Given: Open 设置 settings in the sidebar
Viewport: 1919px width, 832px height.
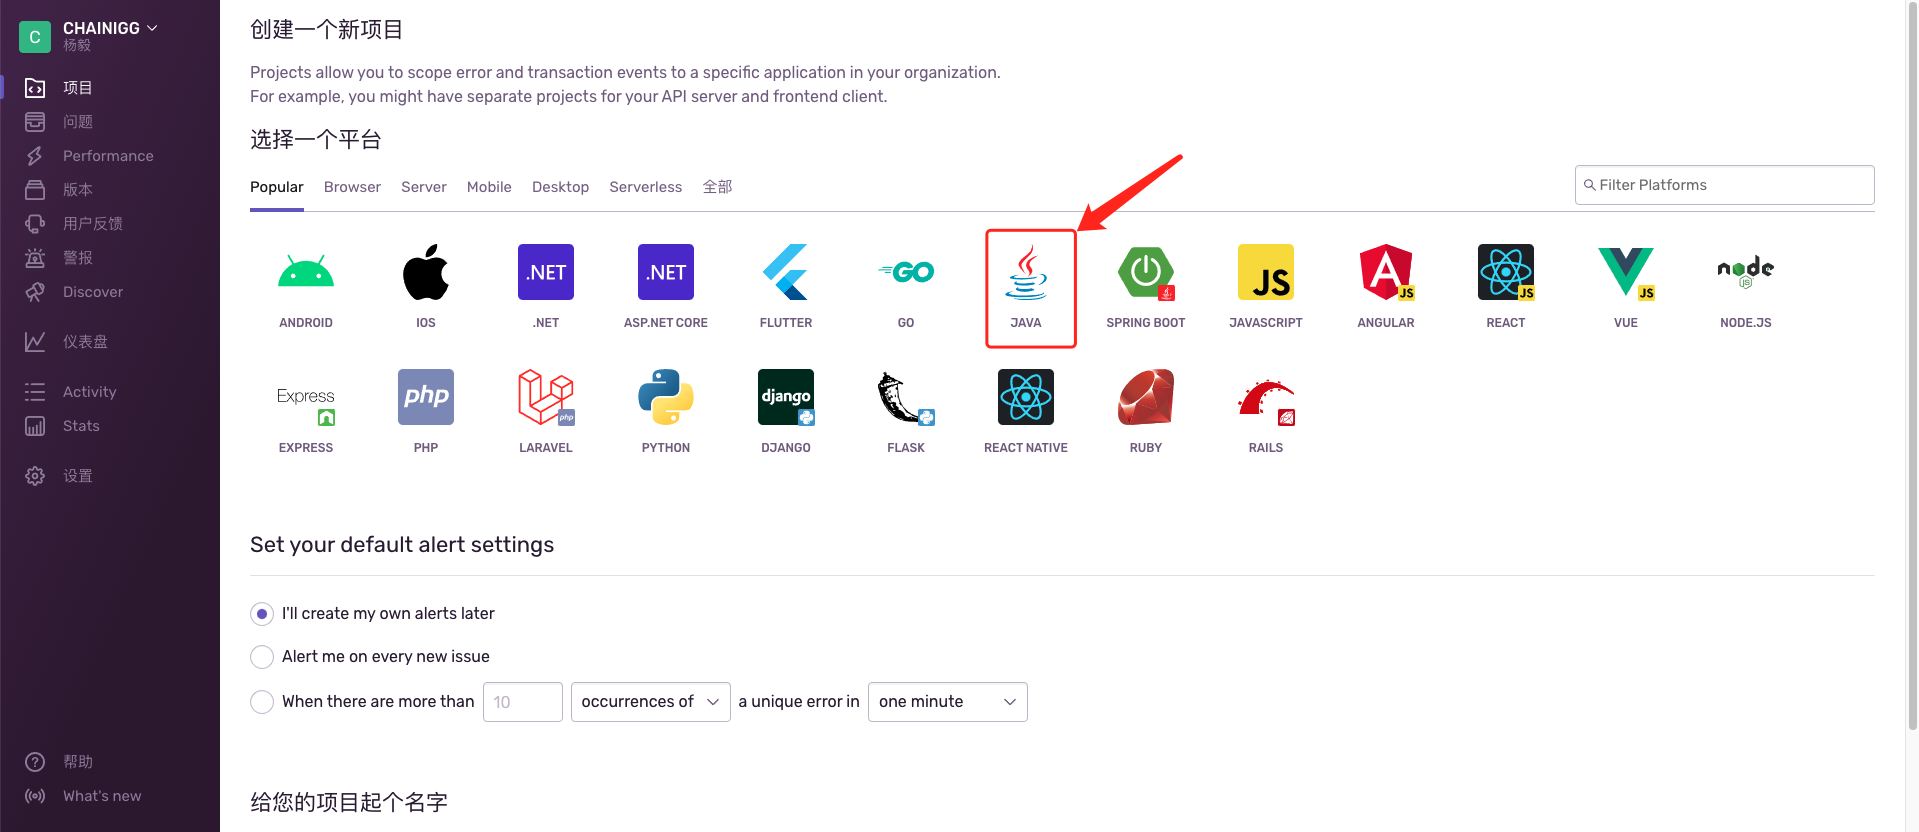Looking at the screenshot, I should tap(78, 476).
